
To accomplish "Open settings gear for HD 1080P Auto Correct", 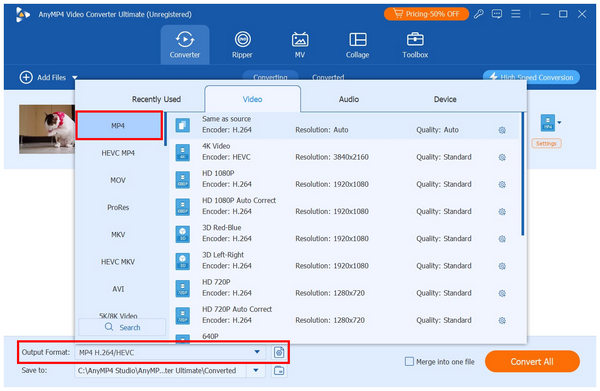I will [x=502, y=212].
